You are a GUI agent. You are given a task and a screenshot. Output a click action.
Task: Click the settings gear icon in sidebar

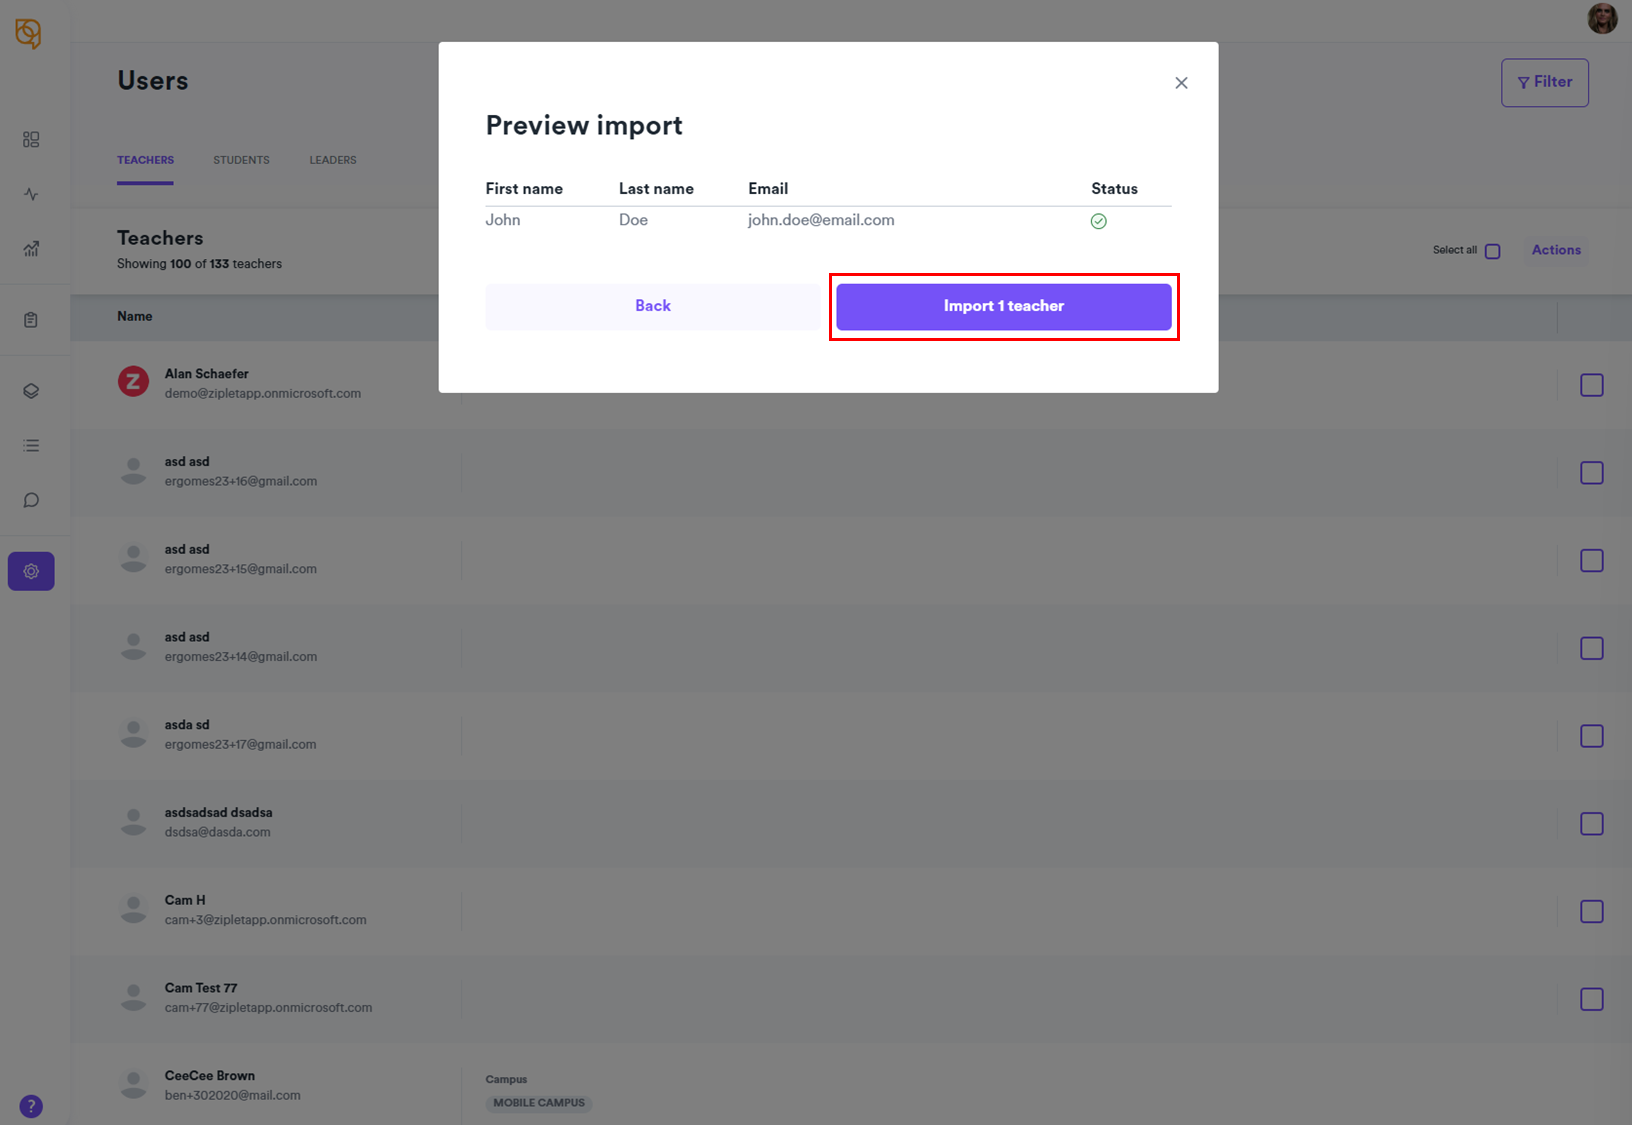pyautogui.click(x=31, y=571)
